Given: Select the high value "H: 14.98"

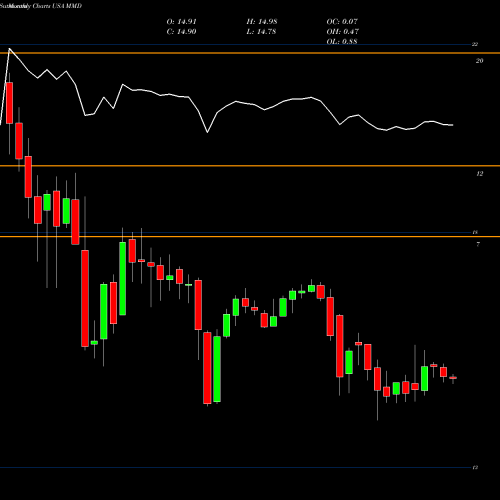Looking at the screenshot, I should 262,22.
